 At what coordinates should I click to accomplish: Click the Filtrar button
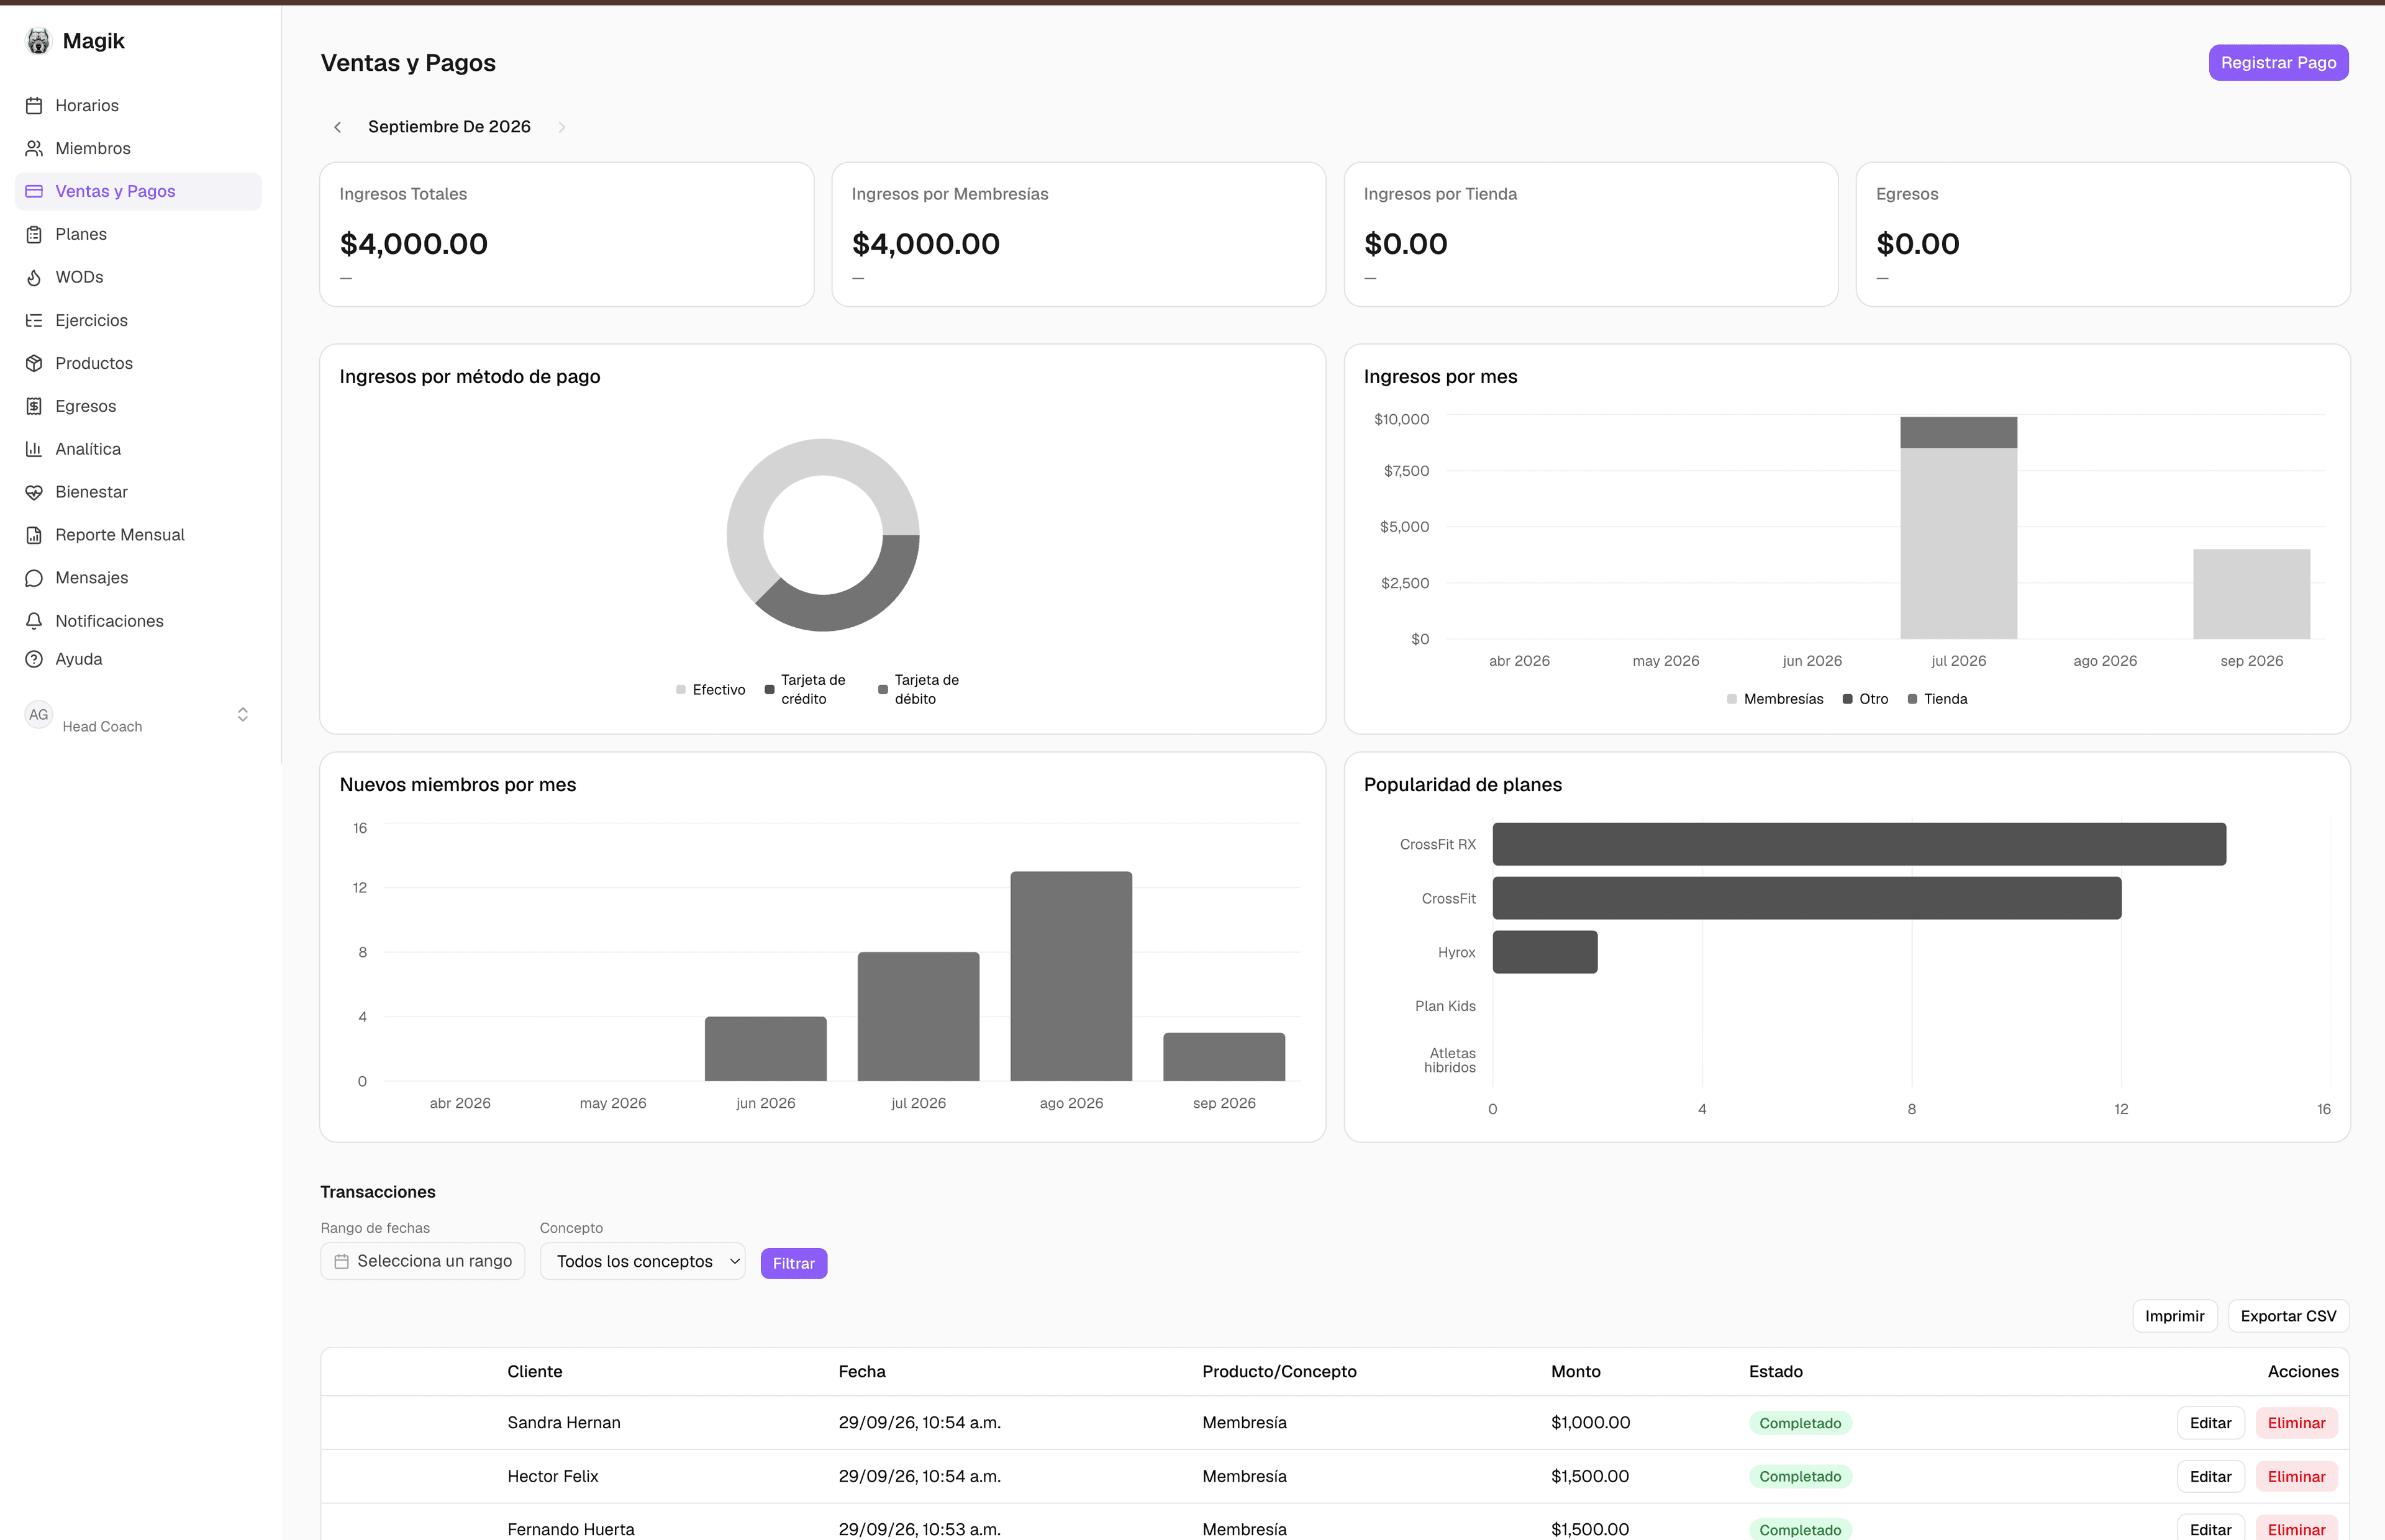(x=794, y=1263)
